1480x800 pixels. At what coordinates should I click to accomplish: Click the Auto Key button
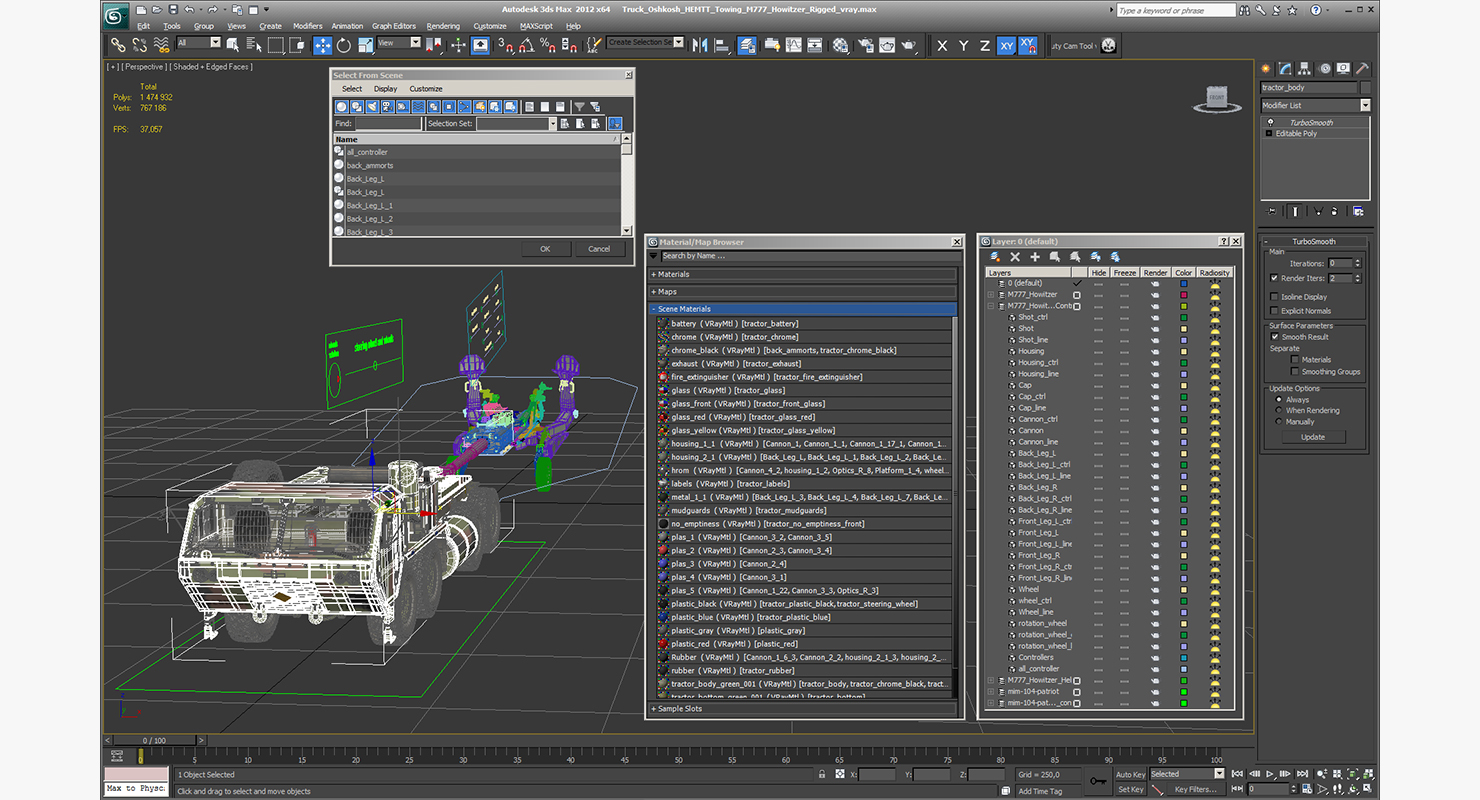(x=1130, y=774)
